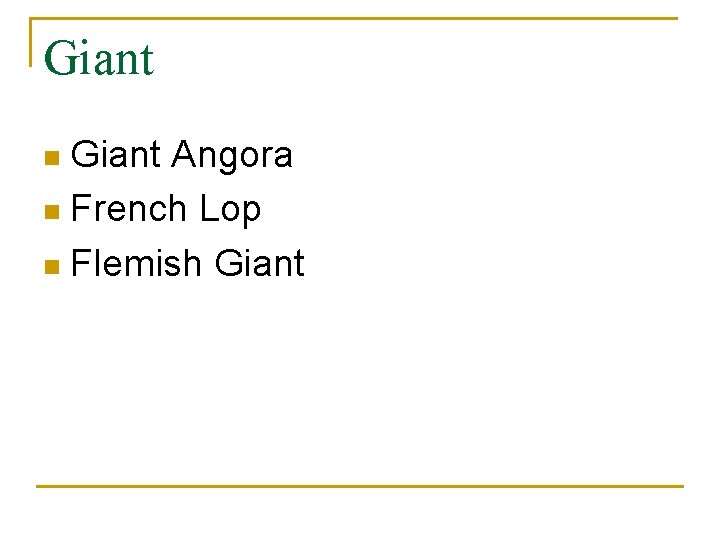Click the corner where the gold title lines meet

click(x=32, y=19)
